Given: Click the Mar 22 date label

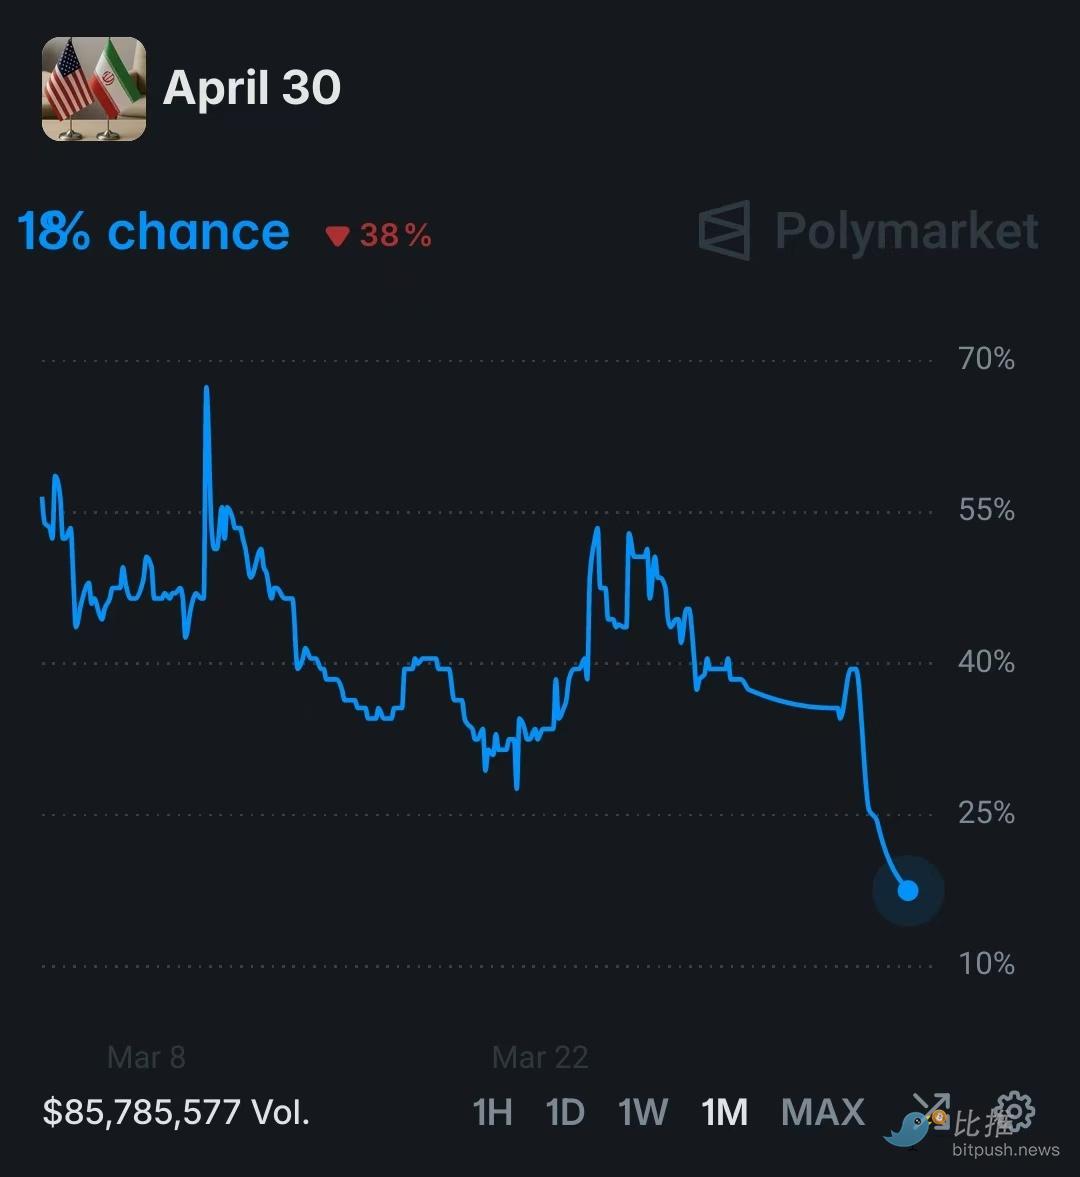Looking at the screenshot, I should 540,1057.
